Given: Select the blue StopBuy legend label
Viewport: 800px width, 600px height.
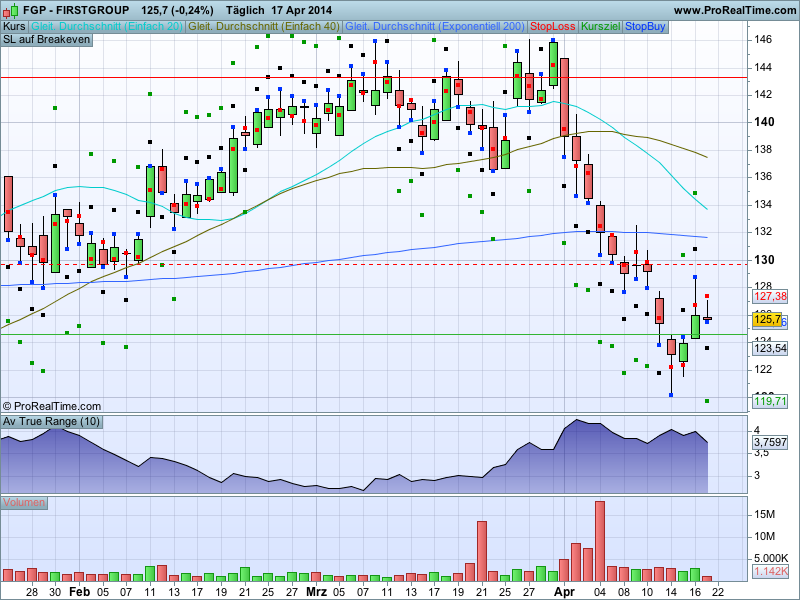Looking at the screenshot, I should point(645,25).
